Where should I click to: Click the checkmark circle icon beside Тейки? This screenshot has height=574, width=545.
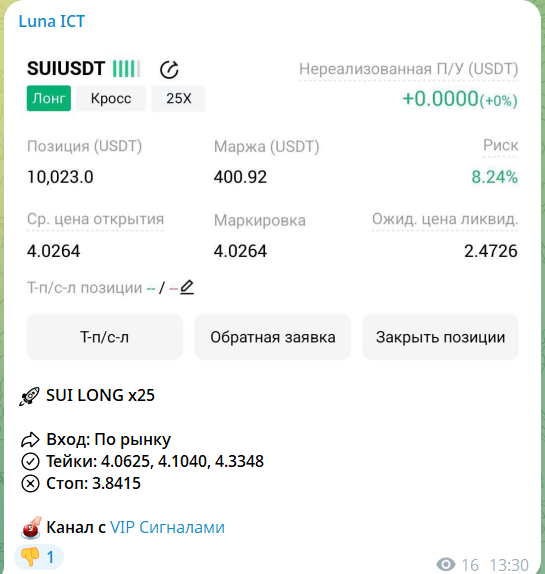pos(30,462)
